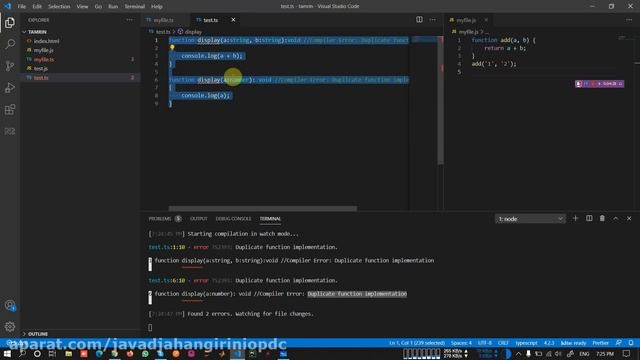
Task: Close the bottom panel
Action: pos(629,218)
